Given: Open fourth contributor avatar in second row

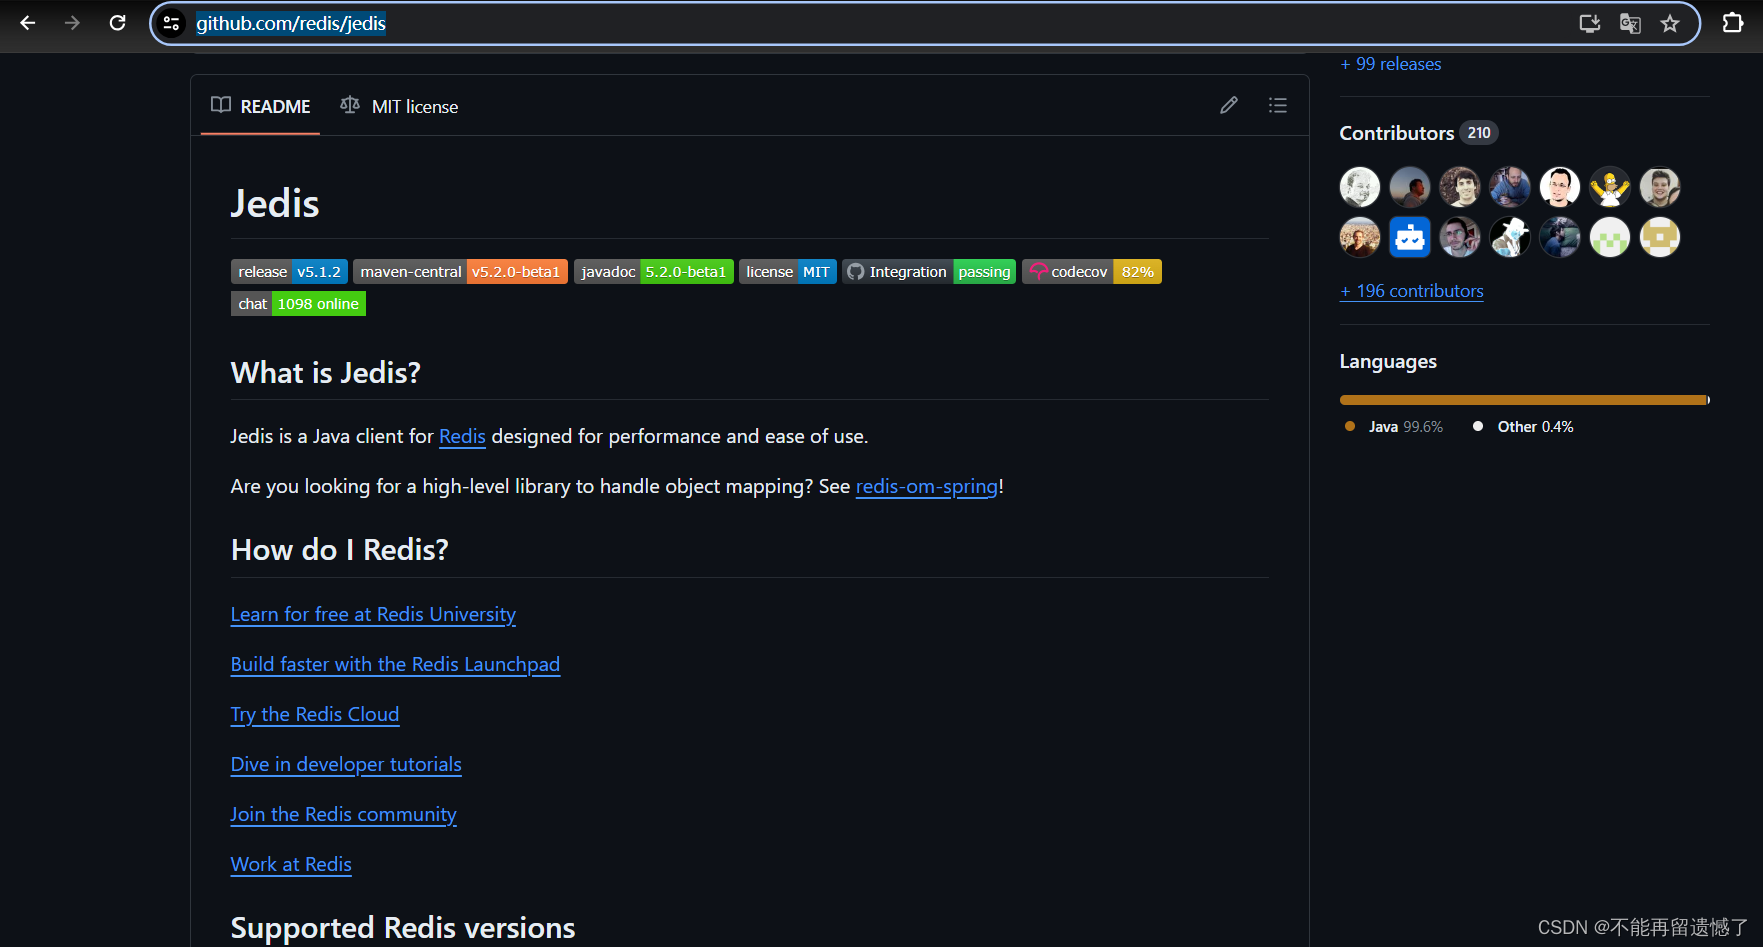Looking at the screenshot, I should 1510,237.
